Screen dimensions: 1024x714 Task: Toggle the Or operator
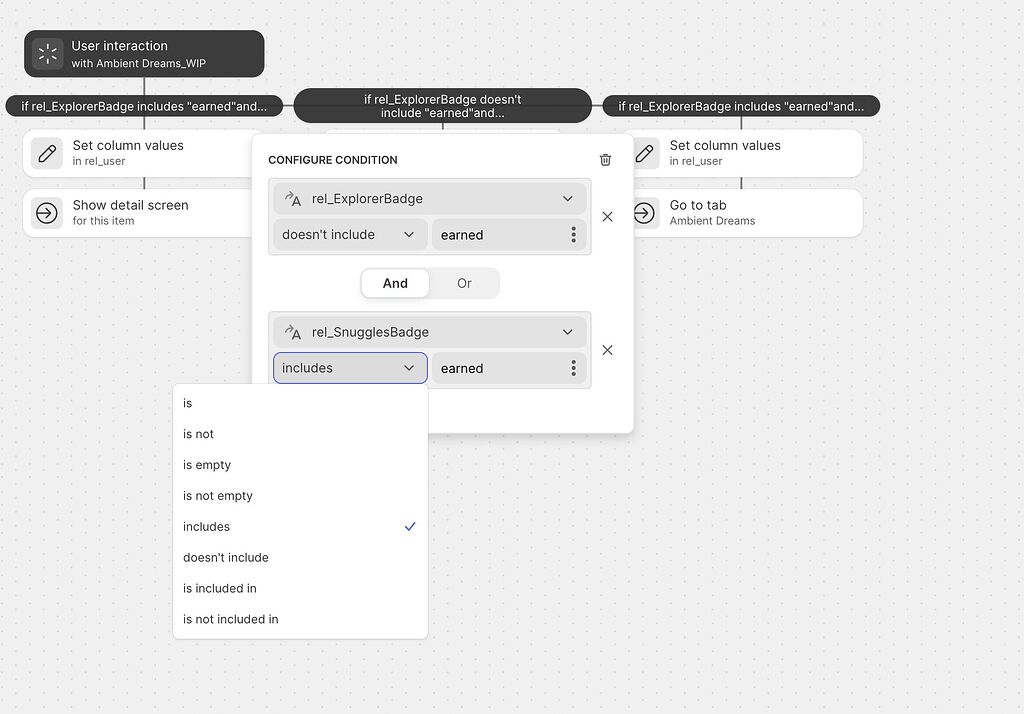pyautogui.click(x=463, y=283)
